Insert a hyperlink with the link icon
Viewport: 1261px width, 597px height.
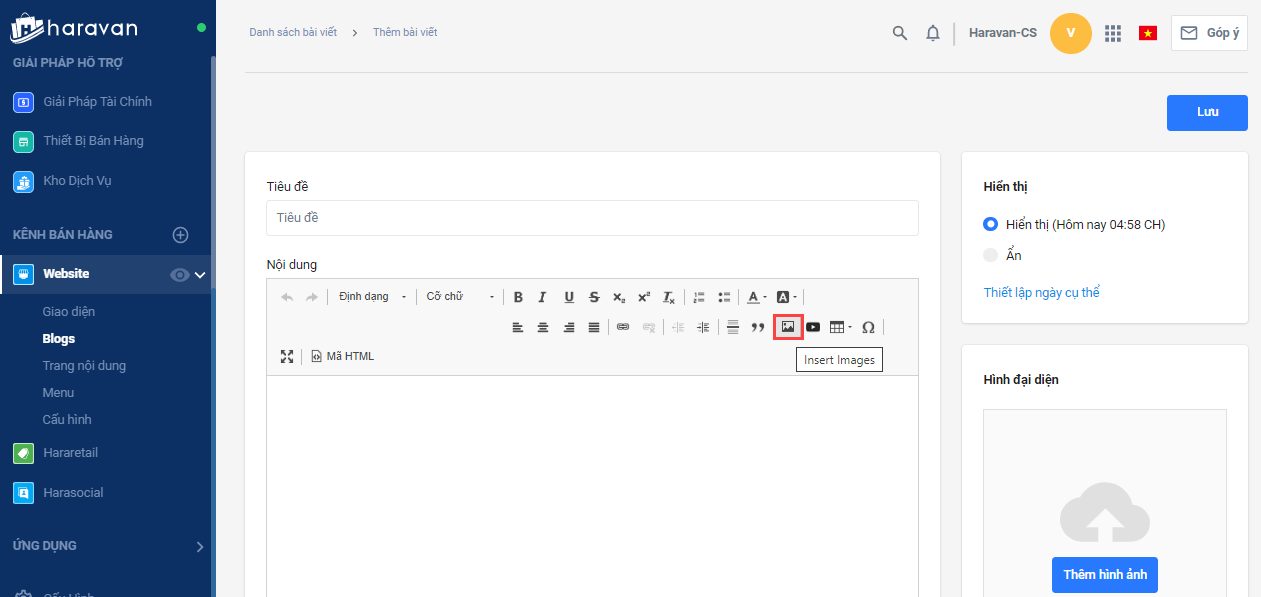pyautogui.click(x=623, y=327)
